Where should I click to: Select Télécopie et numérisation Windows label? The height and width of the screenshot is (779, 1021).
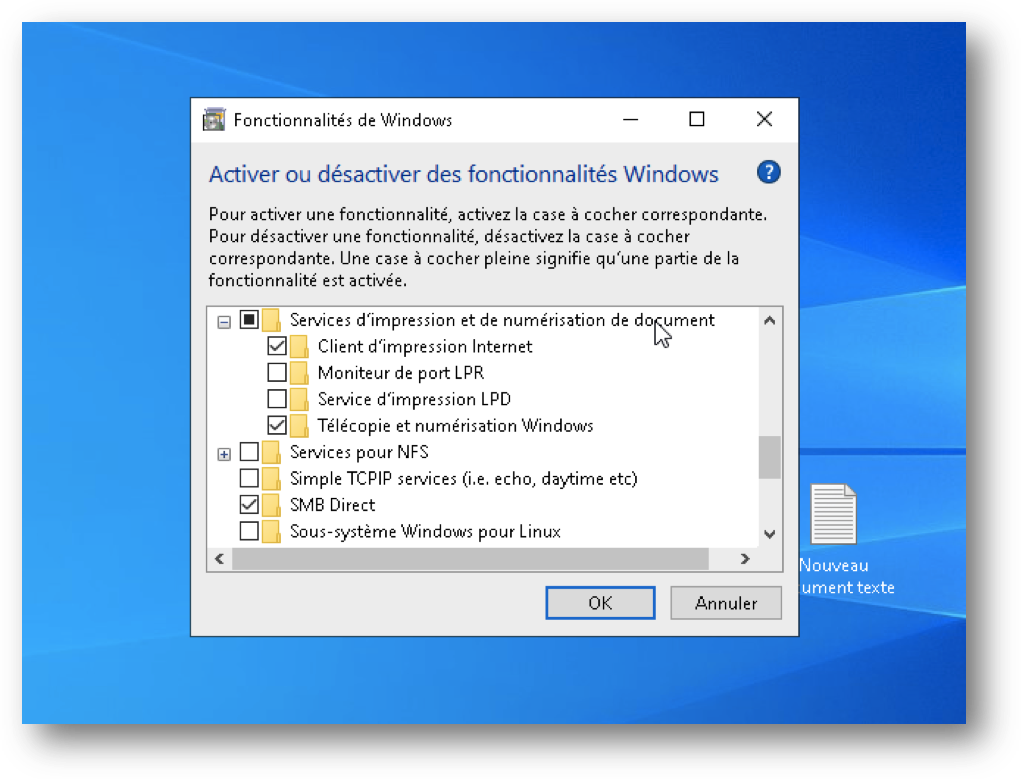(x=455, y=425)
